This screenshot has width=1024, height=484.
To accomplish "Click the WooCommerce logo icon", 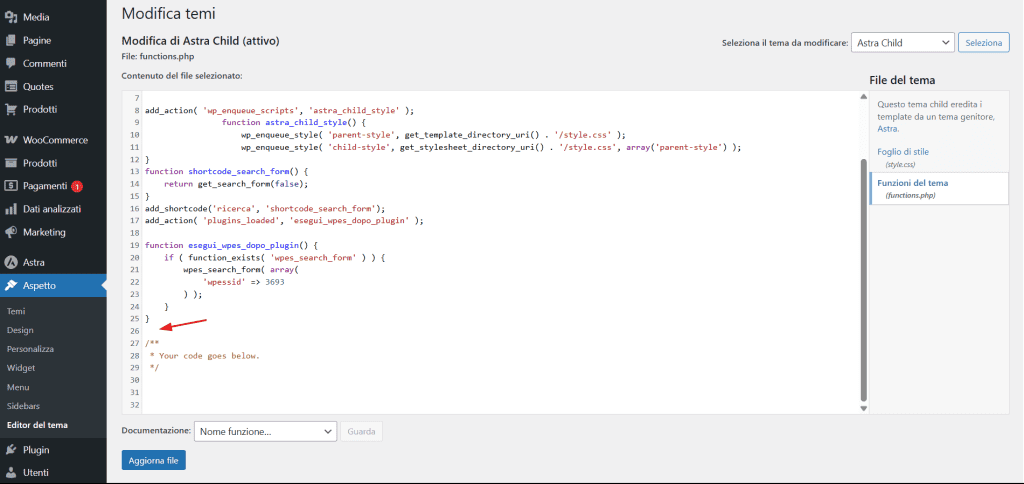I will (10, 140).
